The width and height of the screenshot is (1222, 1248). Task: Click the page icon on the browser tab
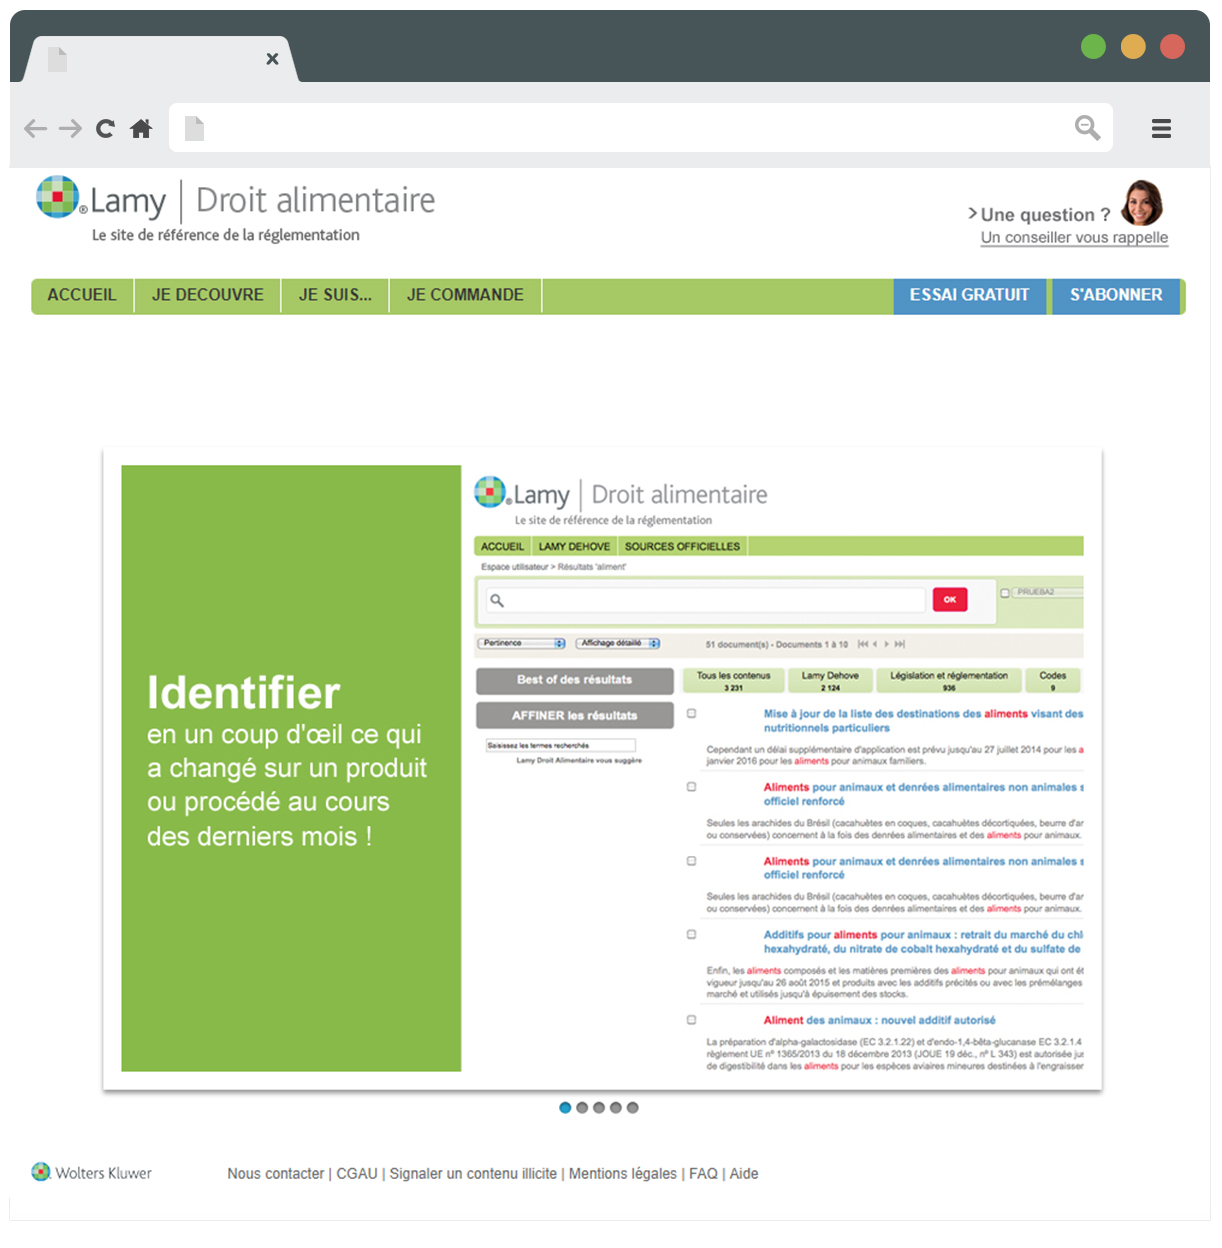[x=58, y=59]
